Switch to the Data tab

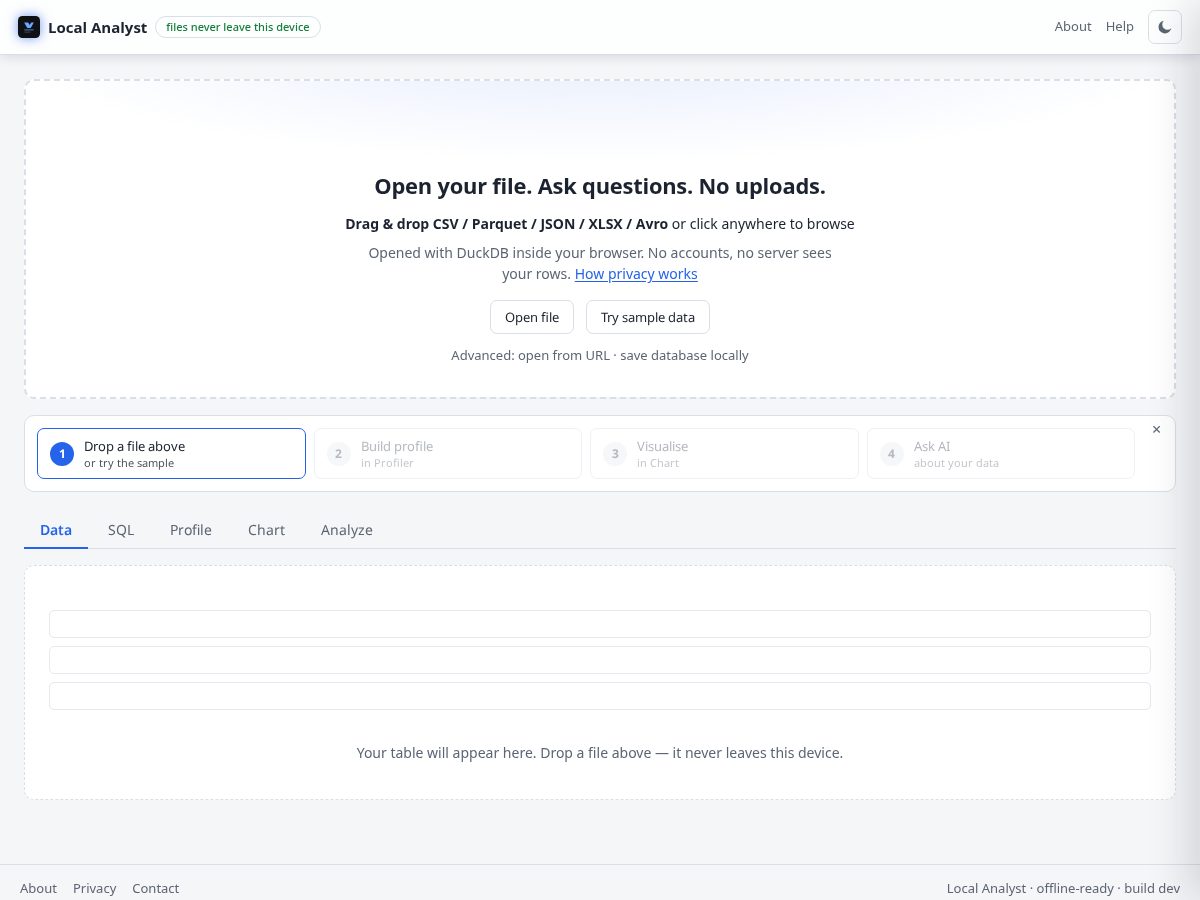(x=56, y=530)
